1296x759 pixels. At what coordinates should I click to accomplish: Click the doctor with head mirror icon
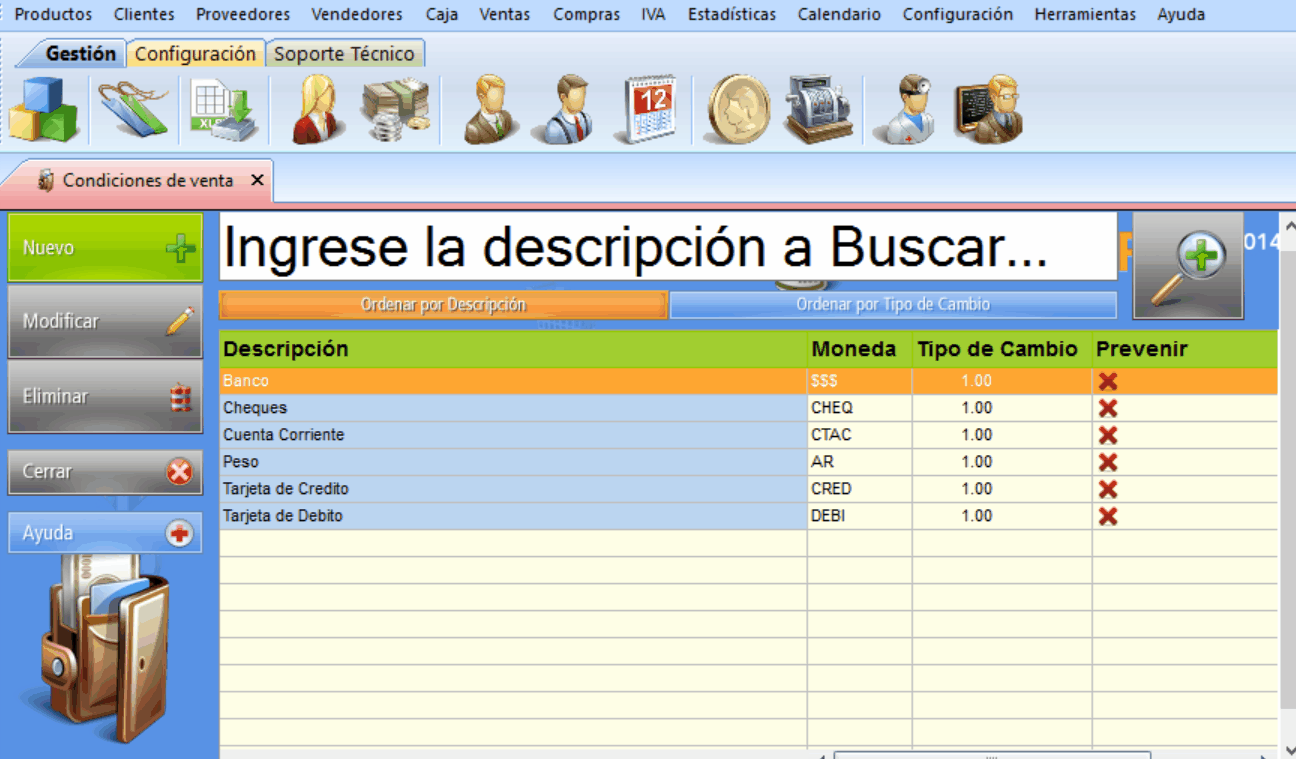(904, 109)
